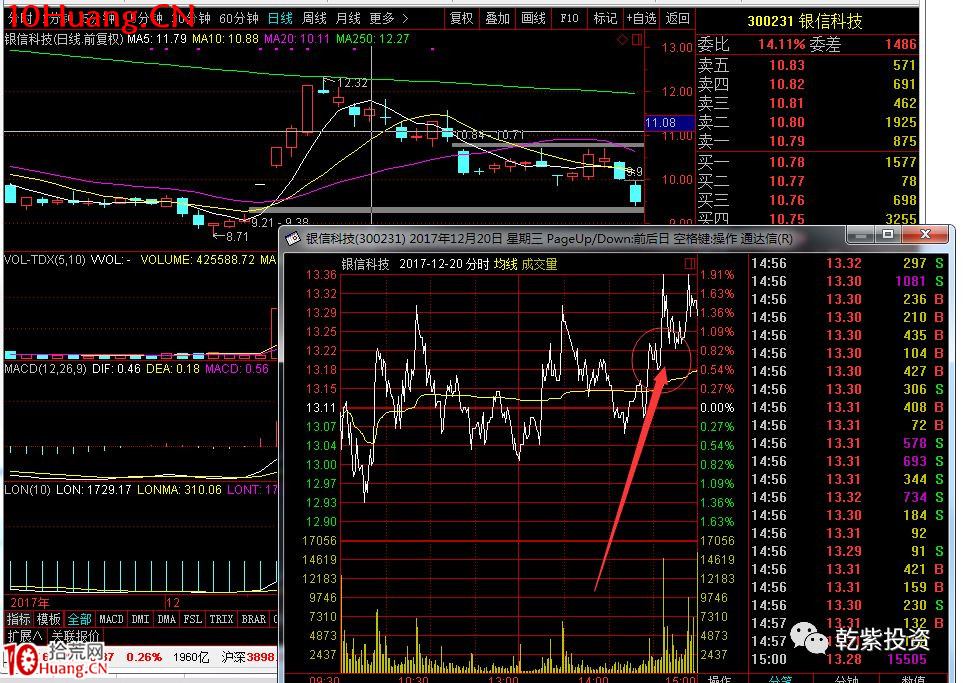
Task: Click the 卖四 price 10.82
Action: click(x=787, y=84)
